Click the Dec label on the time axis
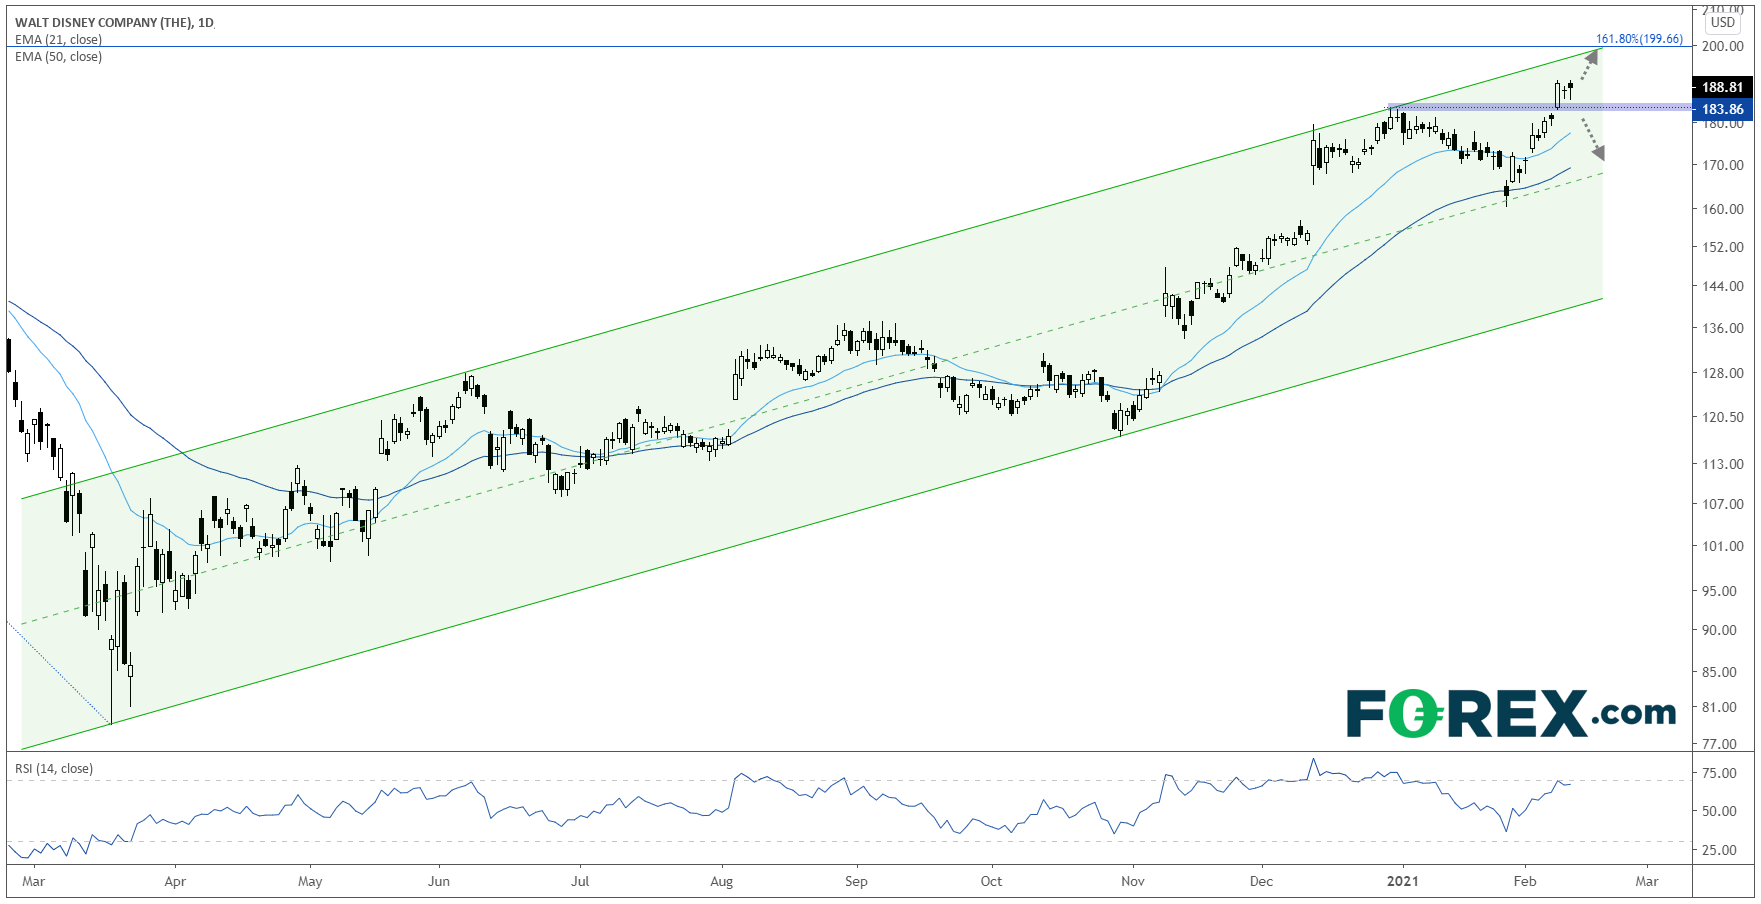The width and height of the screenshot is (1761, 904). (x=1262, y=881)
